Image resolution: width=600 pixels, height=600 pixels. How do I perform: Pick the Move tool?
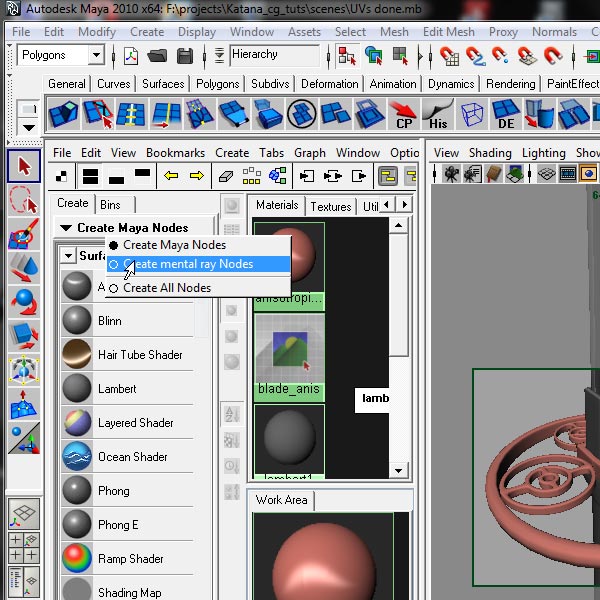click(x=24, y=268)
